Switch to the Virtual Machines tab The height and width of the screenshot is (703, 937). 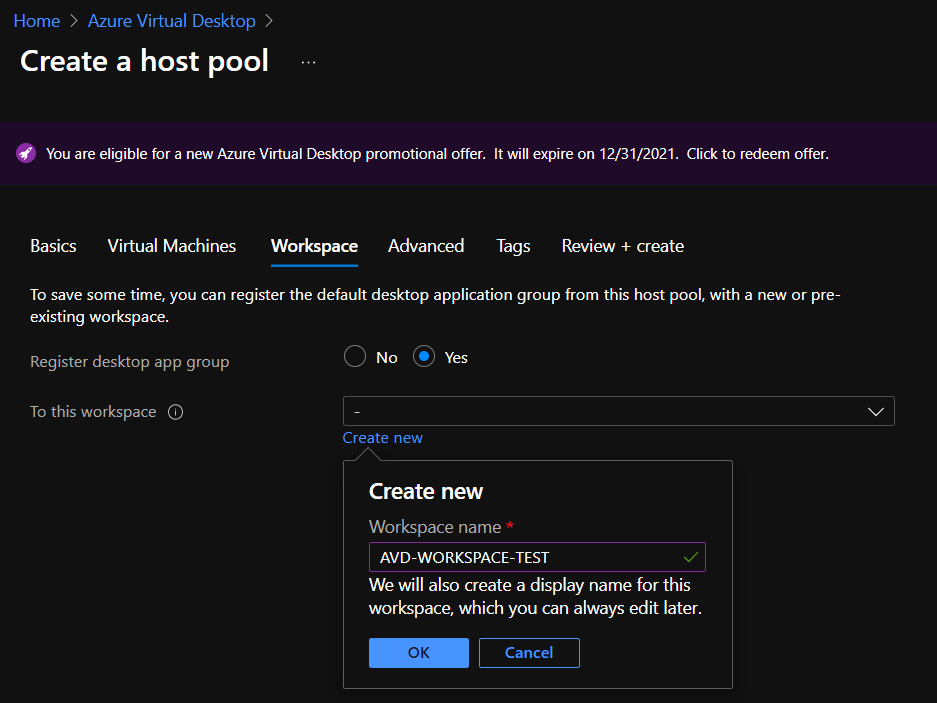pos(172,246)
